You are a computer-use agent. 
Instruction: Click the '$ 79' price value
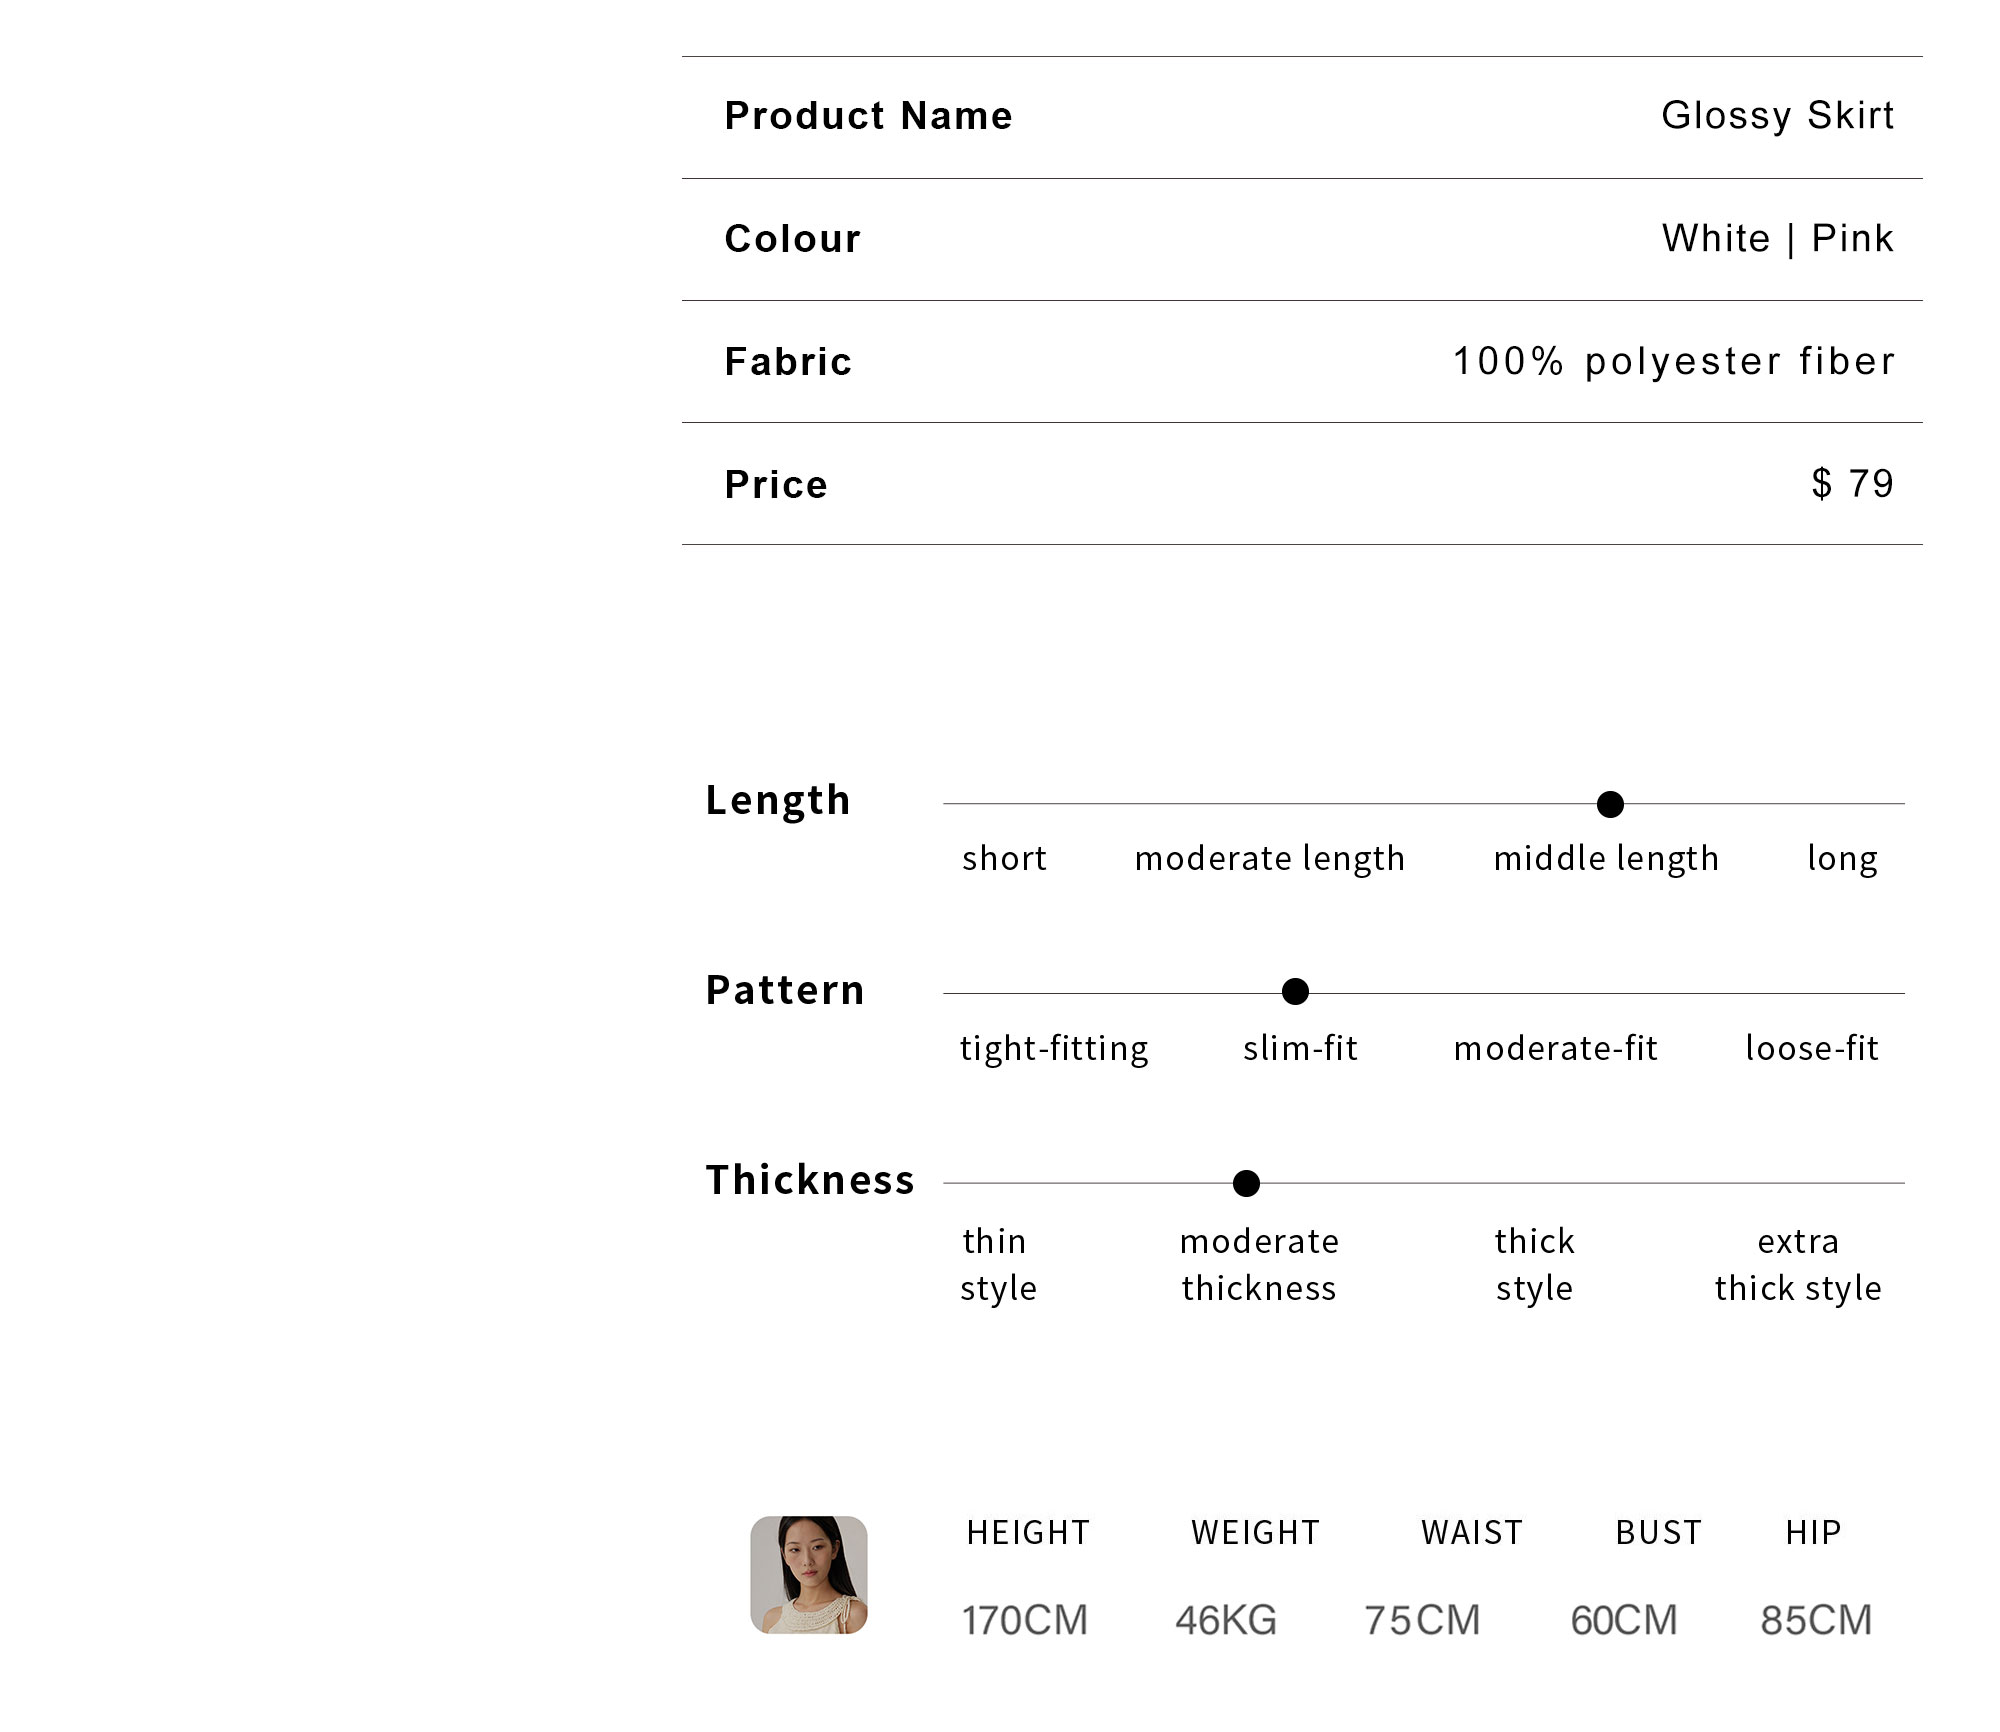[1853, 484]
